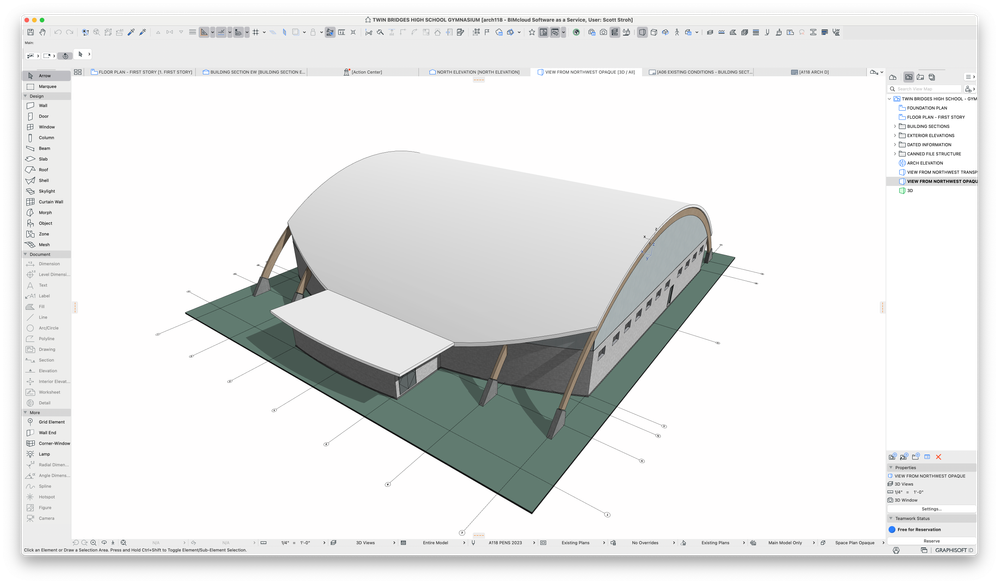Click the Favorites star icon
Screen dimensions: 999x584
point(531,32)
